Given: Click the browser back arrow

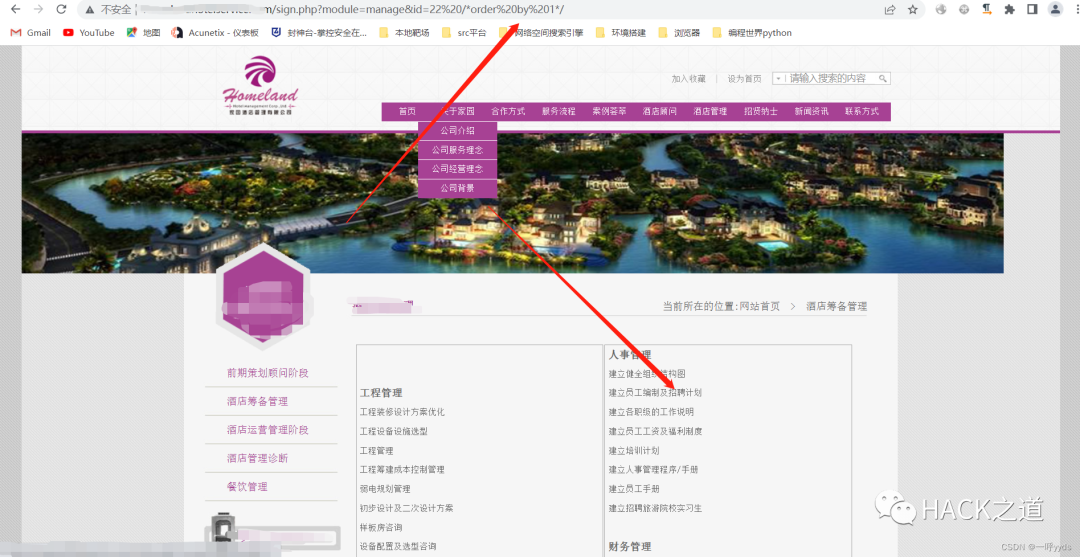Looking at the screenshot, I should click(x=14, y=9).
